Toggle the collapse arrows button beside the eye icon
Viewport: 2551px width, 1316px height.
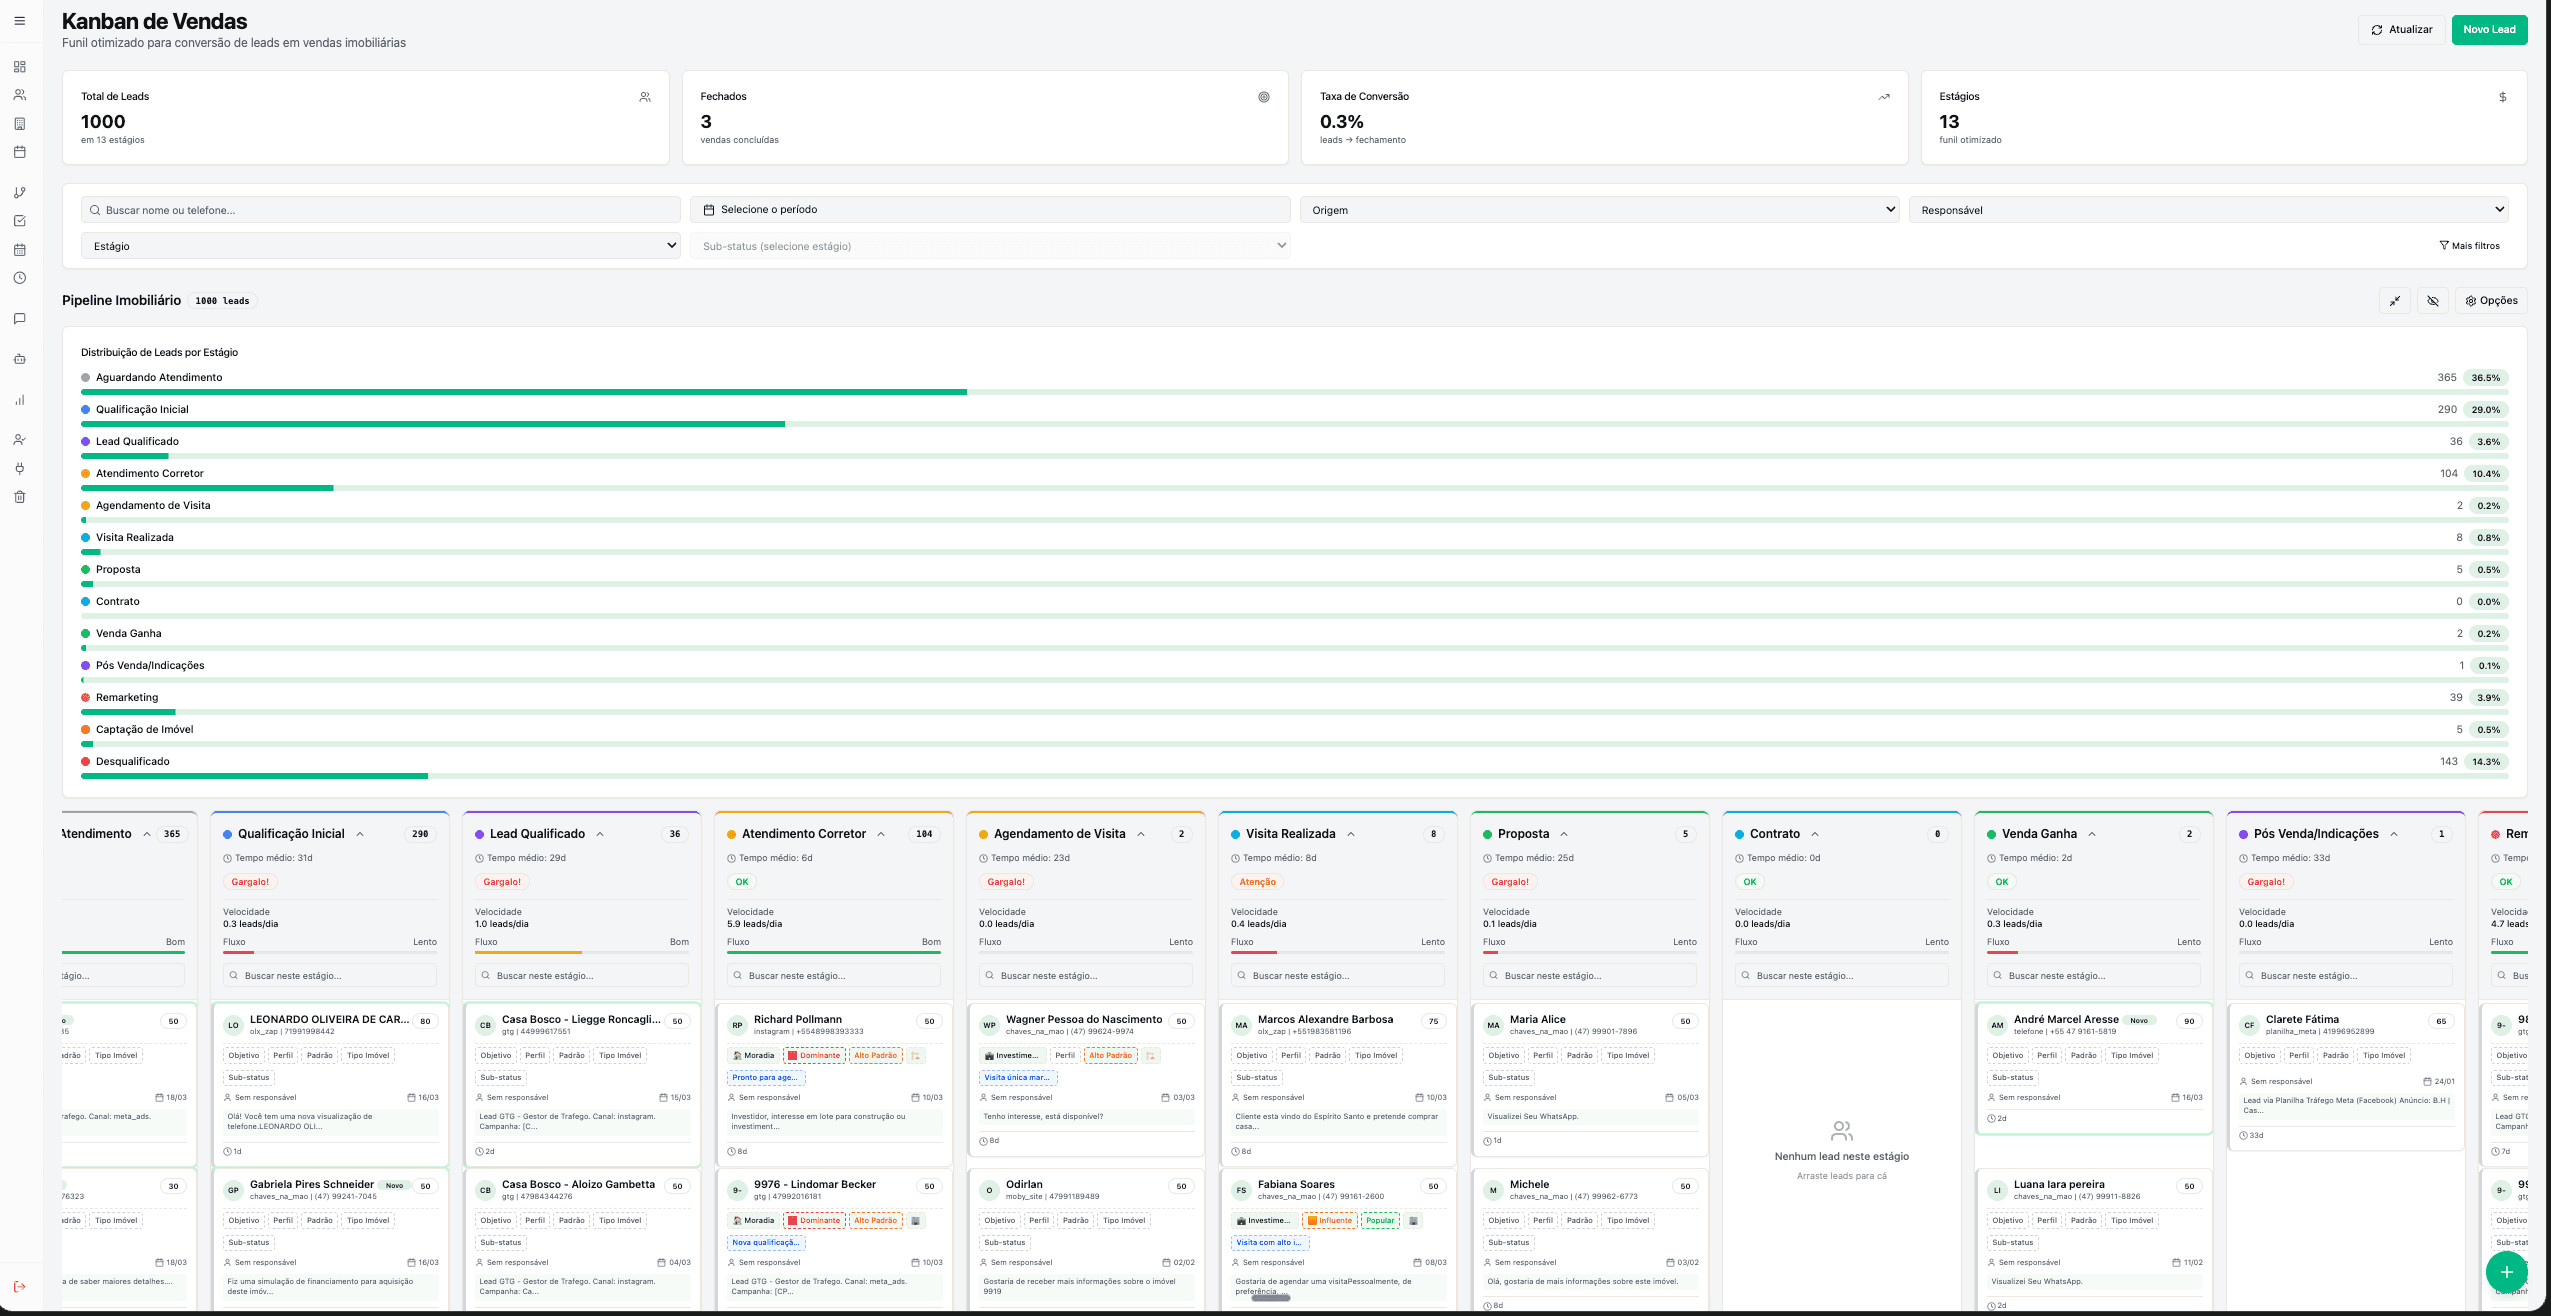[2396, 300]
